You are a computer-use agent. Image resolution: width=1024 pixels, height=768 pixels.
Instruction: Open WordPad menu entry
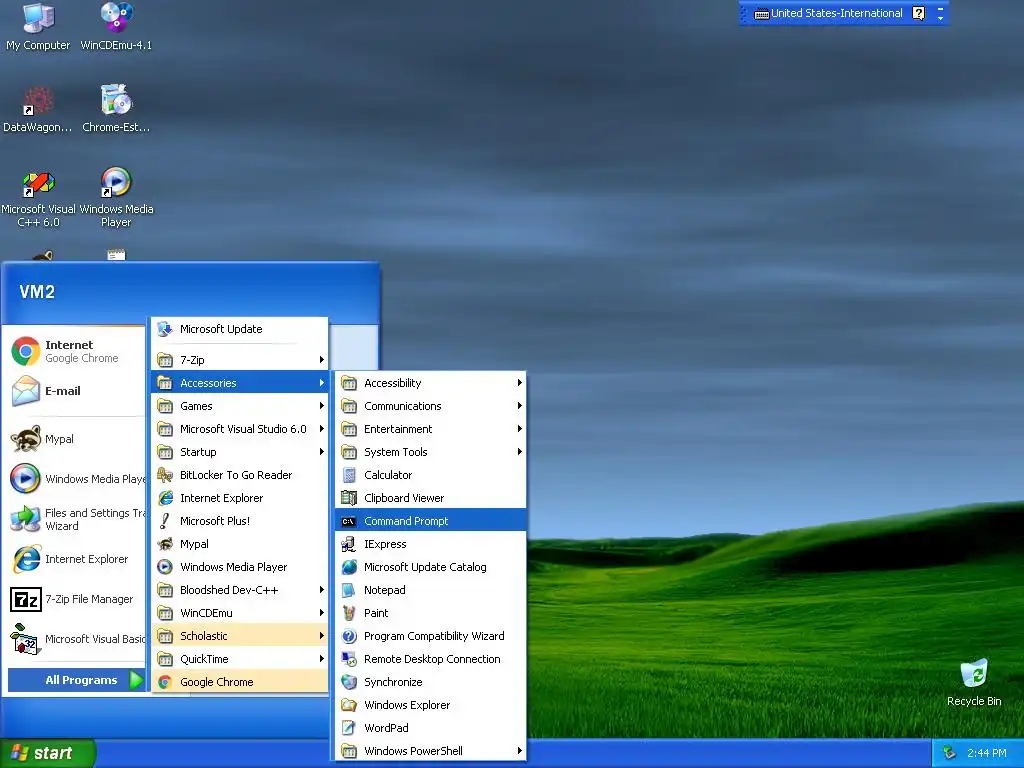pyautogui.click(x=430, y=728)
